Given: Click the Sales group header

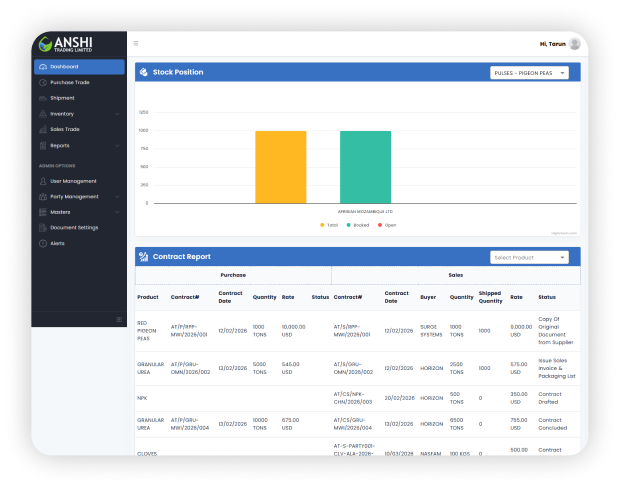Looking at the screenshot, I should pos(456,275).
